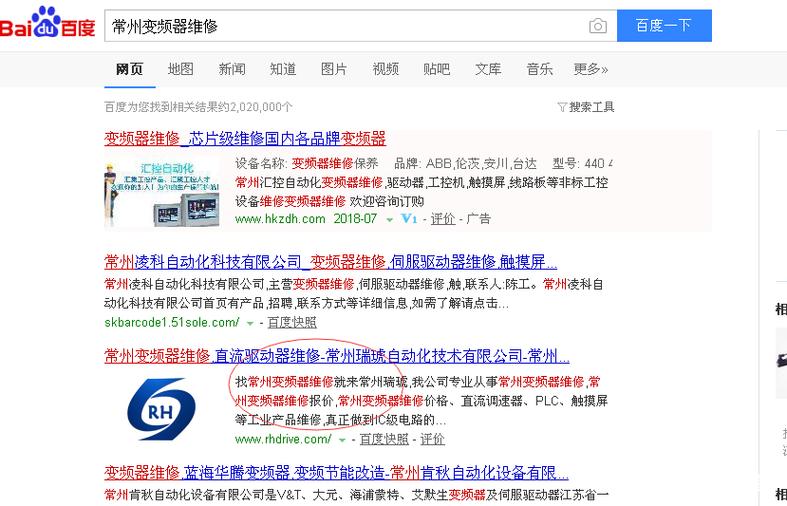This screenshot has width=787, height=506.
Task: Open the 知道 tab
Action: point(283,69)
